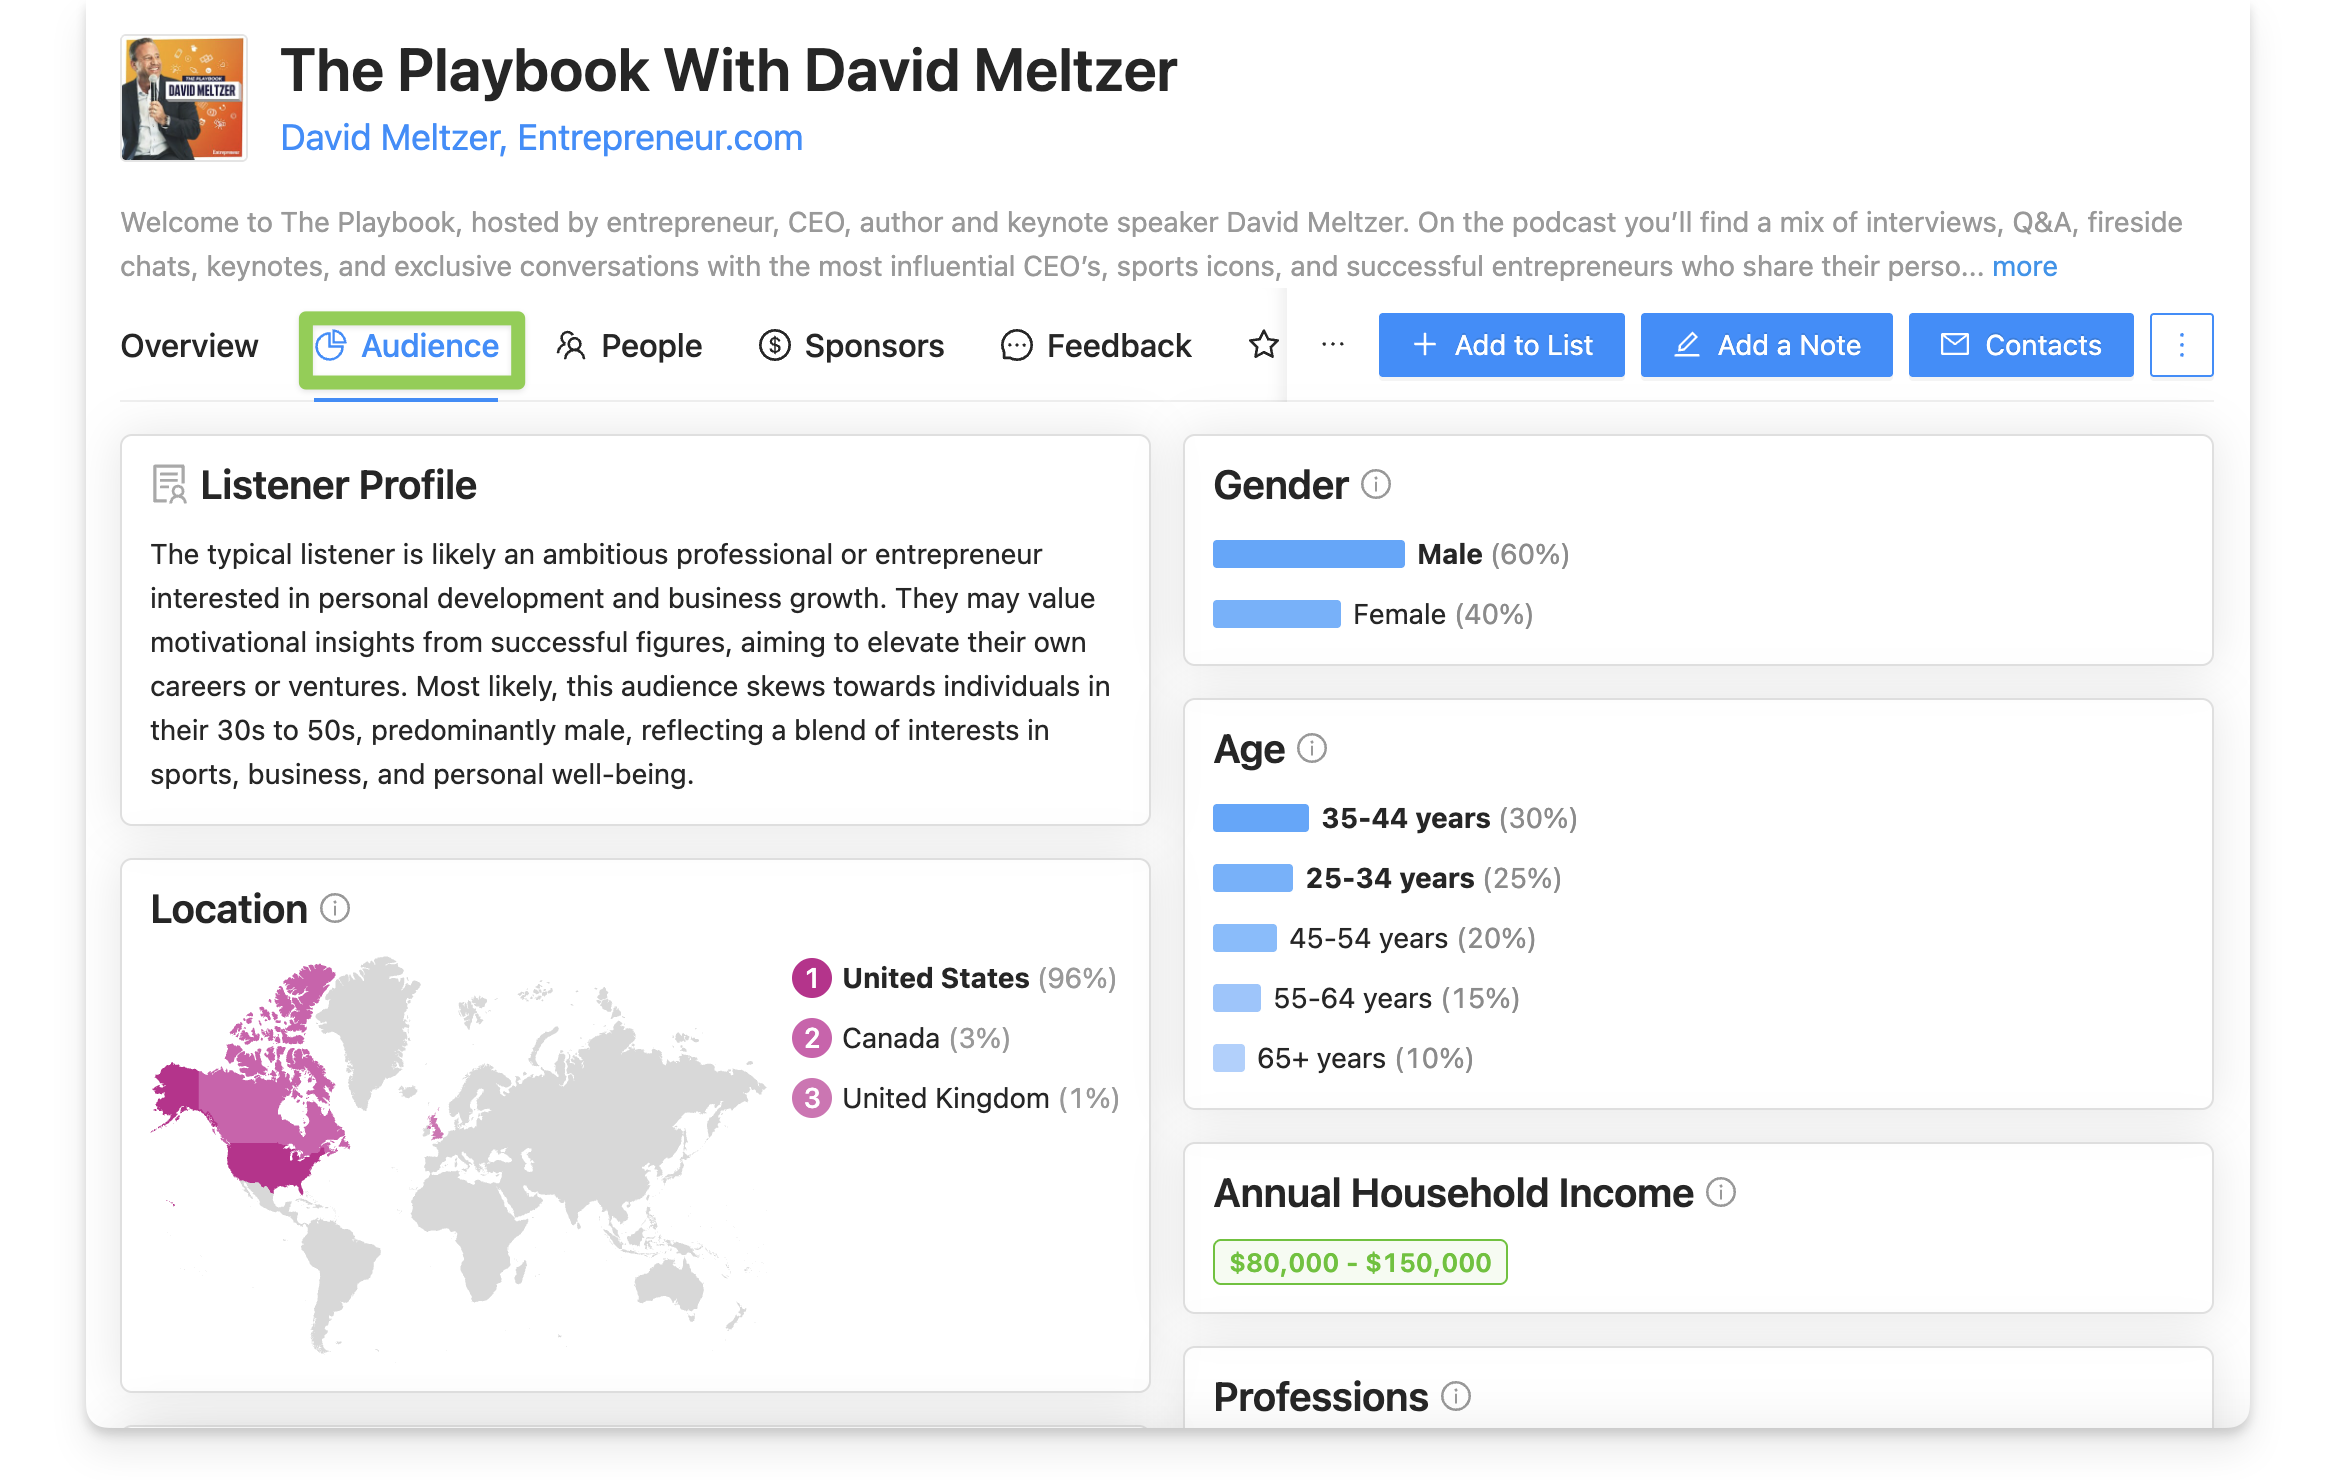Click the Annual Household Income info icon
Screen dimensions: 2336x1480
[1722, 1192]
